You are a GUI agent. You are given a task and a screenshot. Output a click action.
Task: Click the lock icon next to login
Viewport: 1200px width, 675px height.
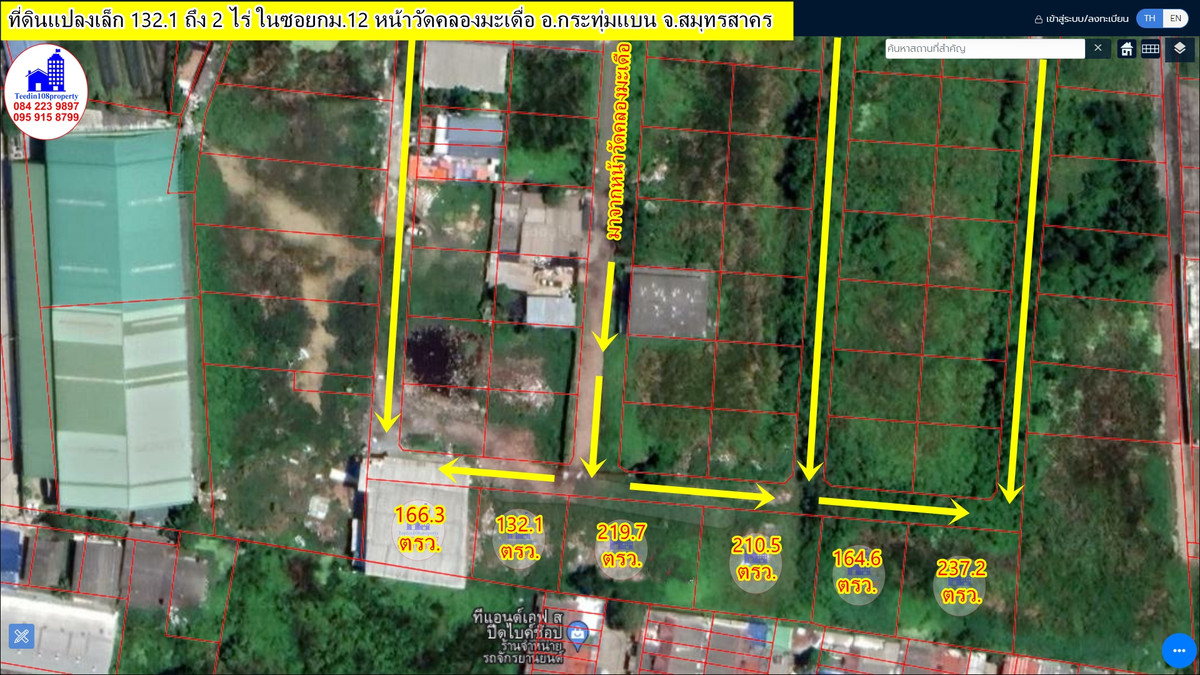coord(1038,19)
